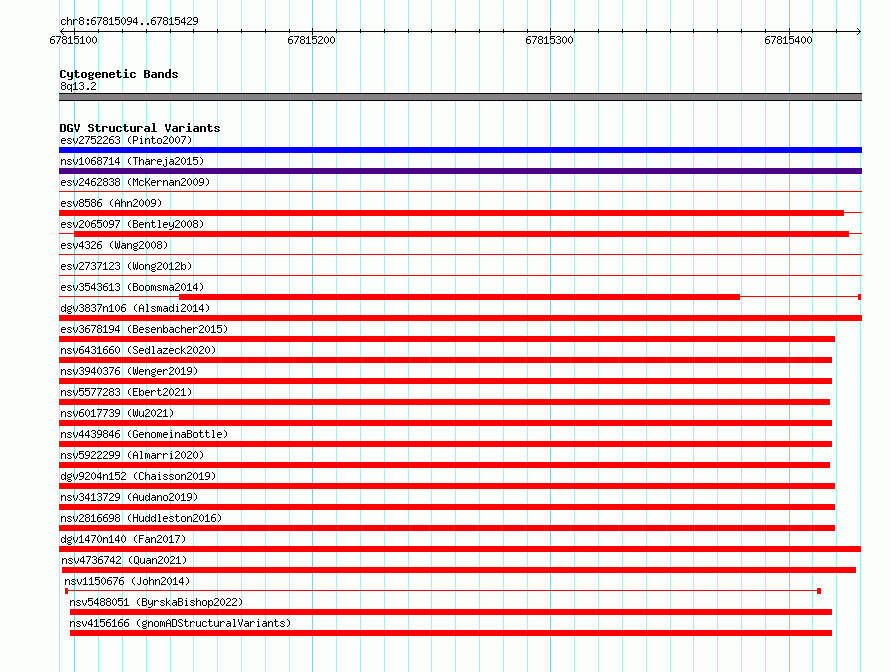Open dgv9204n152 (Chaisson2019) variant
Viewport: 890px width, 672px height.
pyautogui.click(x=138, y=476)
